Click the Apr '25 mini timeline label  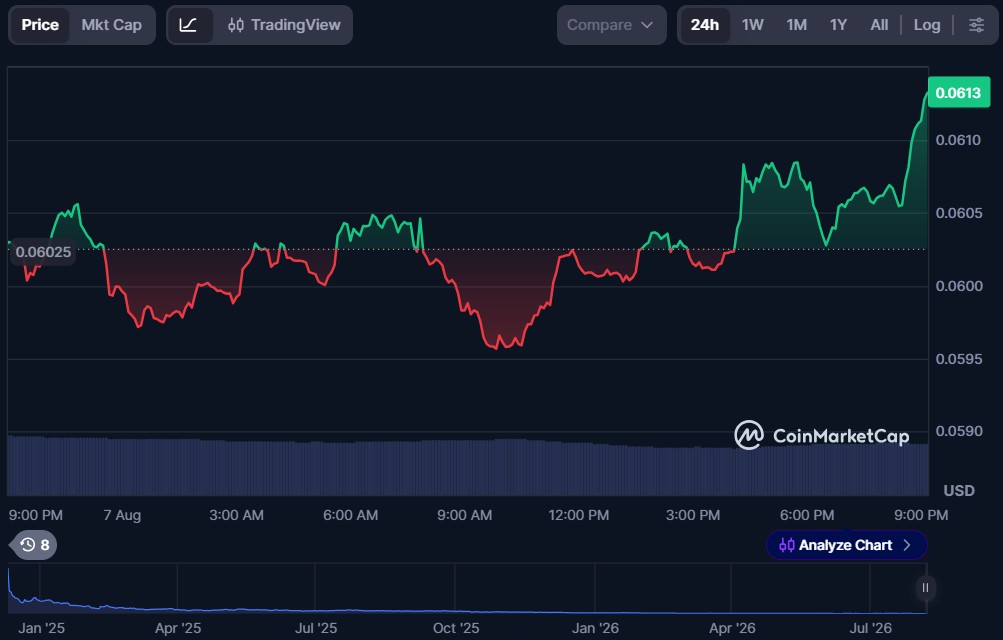(178, 628)
